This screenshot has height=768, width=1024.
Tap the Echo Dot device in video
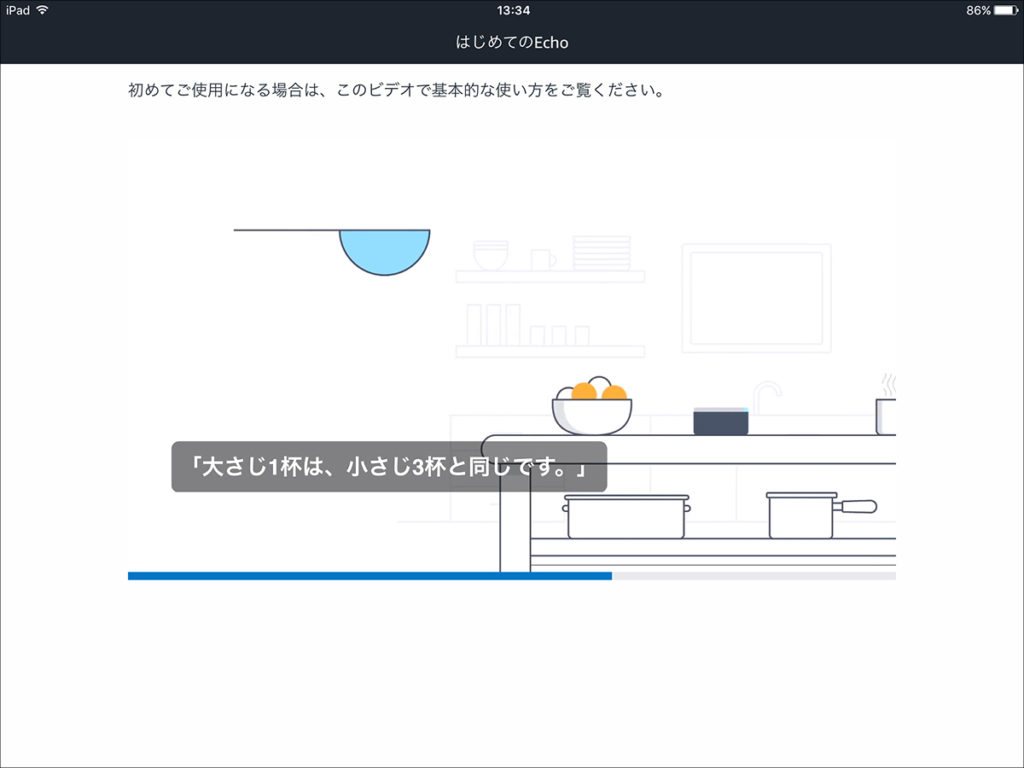pos(720,421)
